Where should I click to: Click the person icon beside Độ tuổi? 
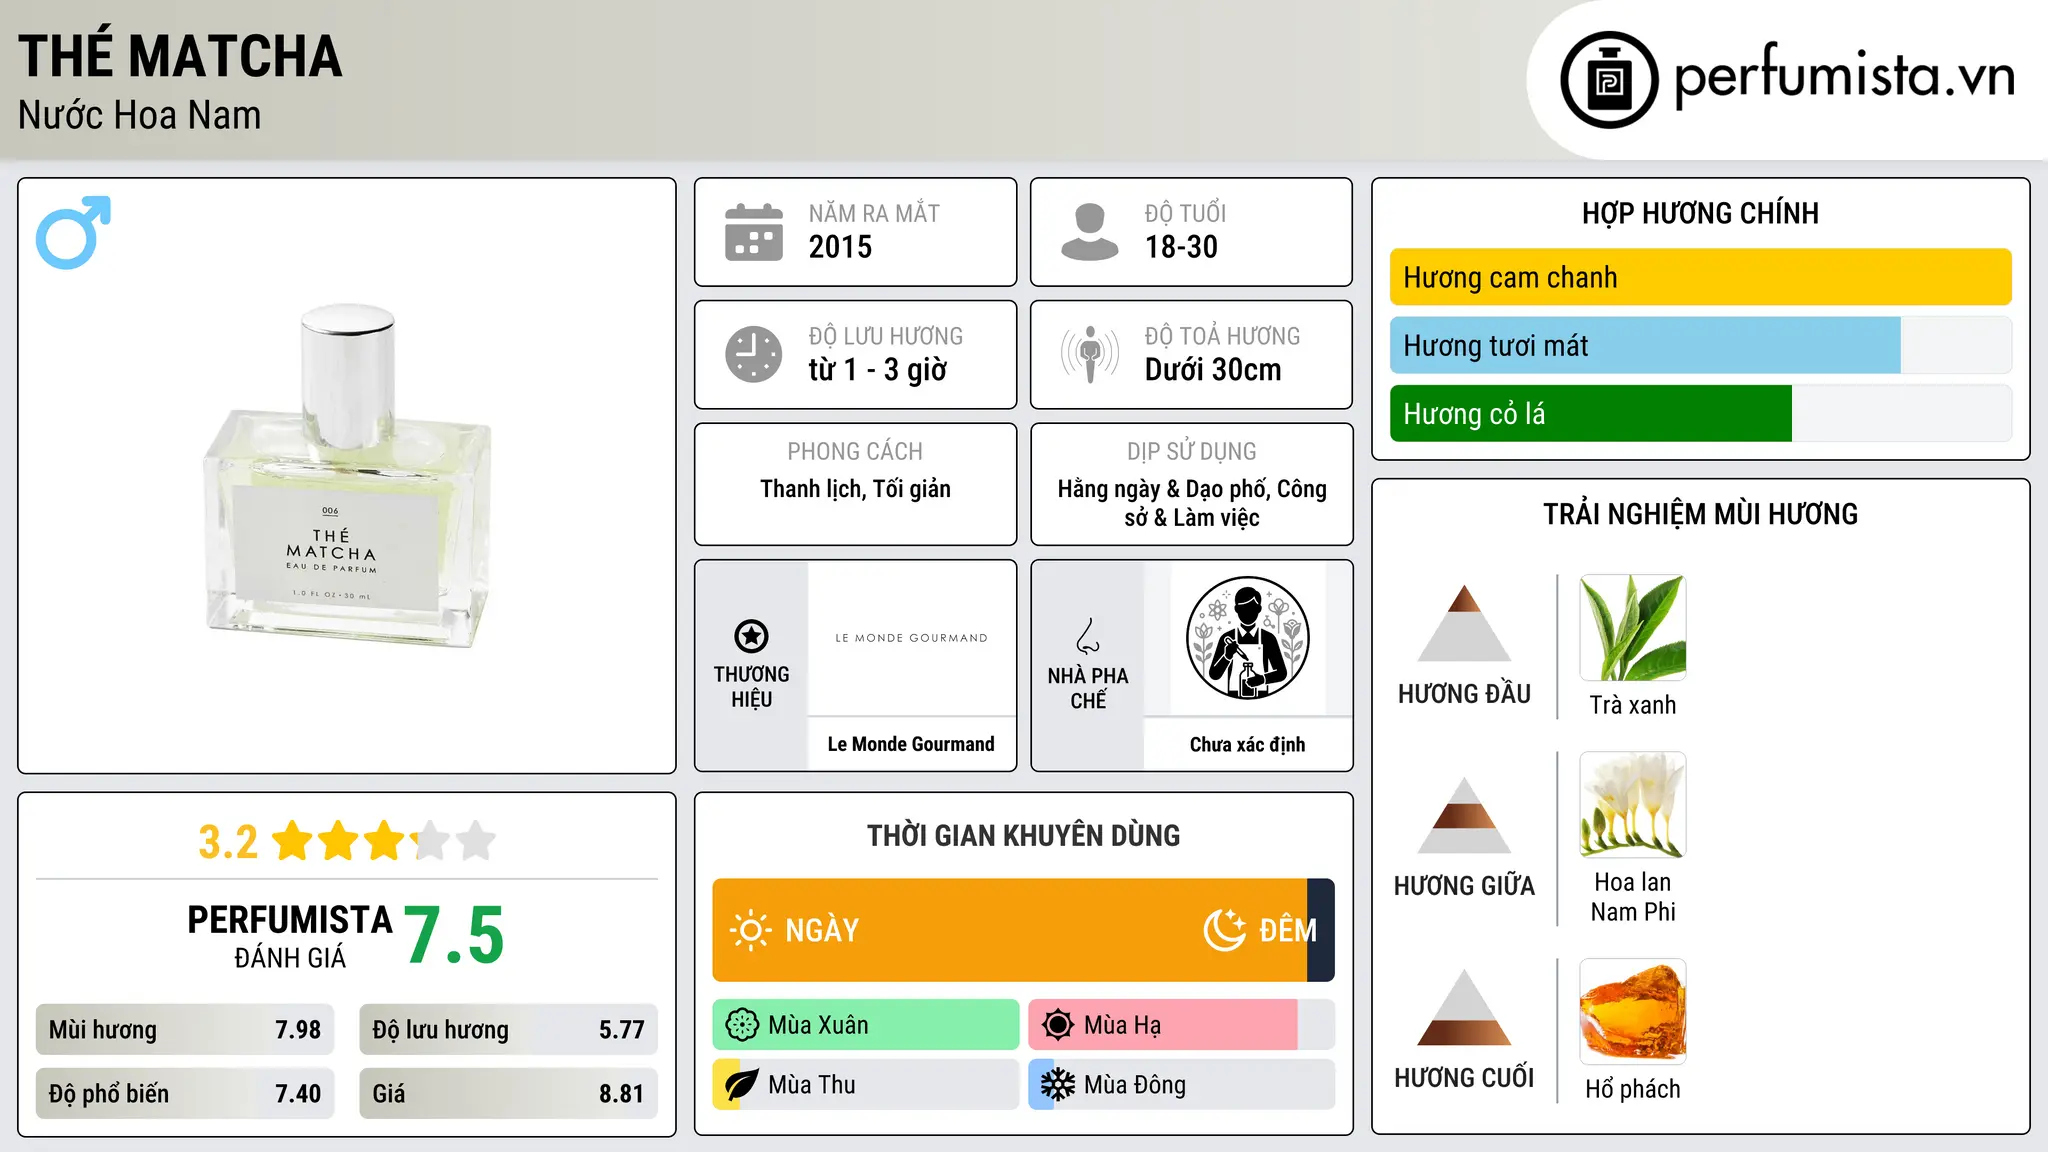[x=1090, y=232]
